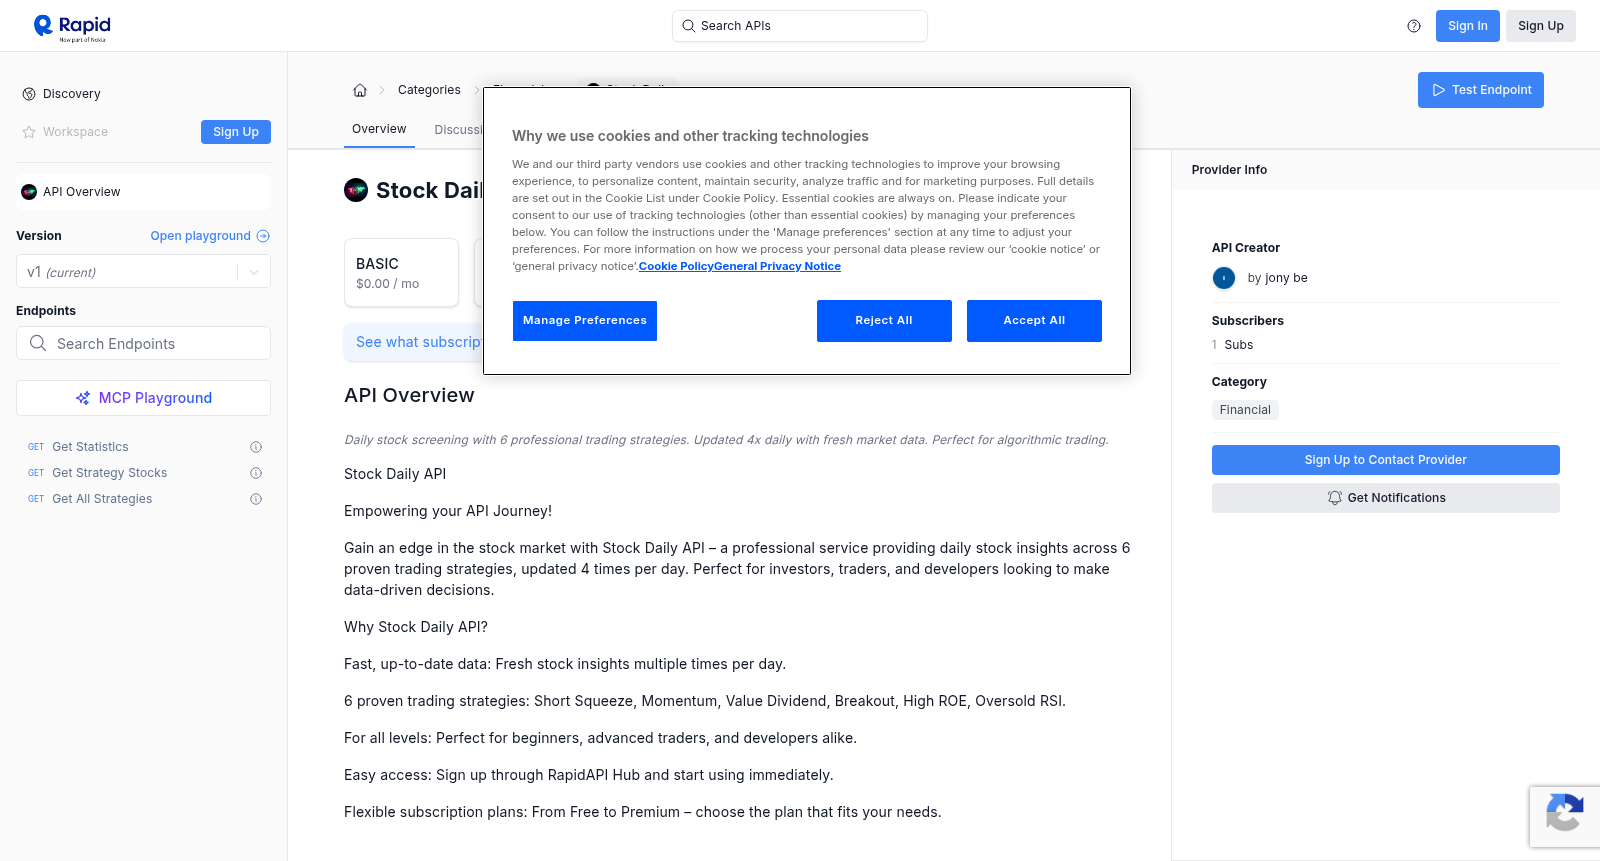Image resolution: width=1600 pixels, height=861 pixels.
Task: Click the magnifier icon in Search Endpoints
Action: click(38, 343)
